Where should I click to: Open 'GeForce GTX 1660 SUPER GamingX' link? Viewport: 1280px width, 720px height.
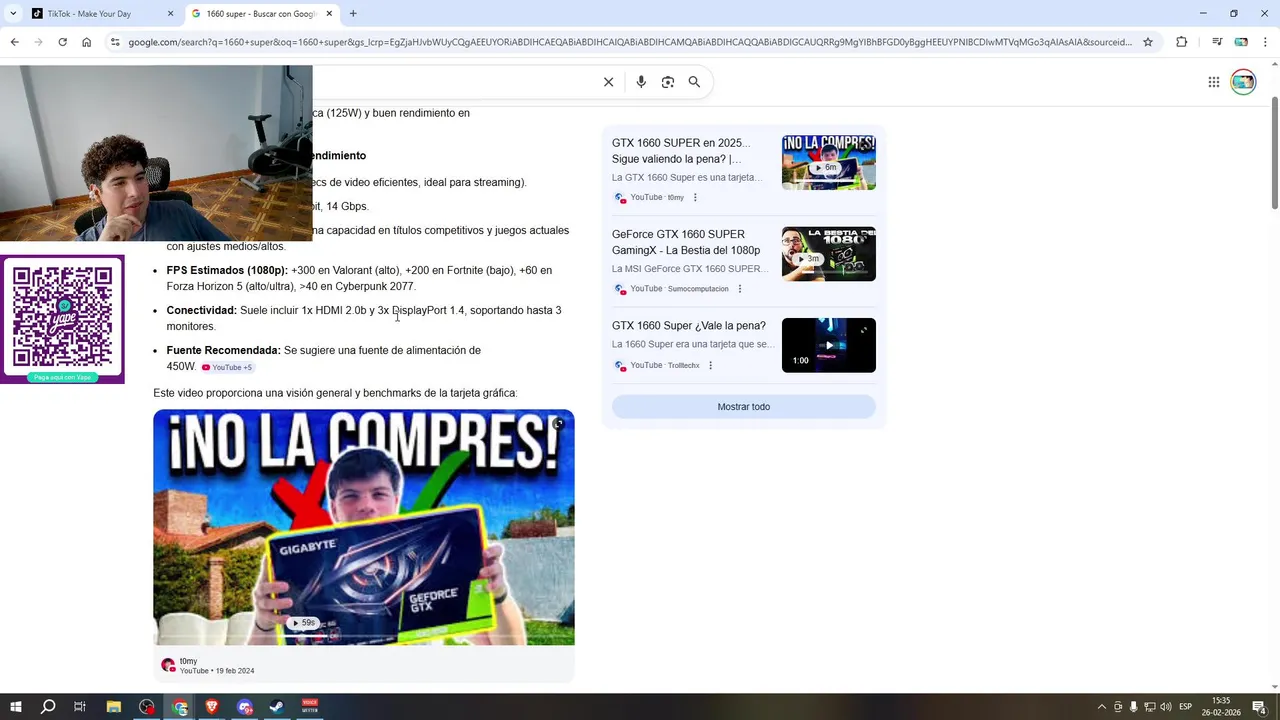pyautogui.click(x=686, y=242)
